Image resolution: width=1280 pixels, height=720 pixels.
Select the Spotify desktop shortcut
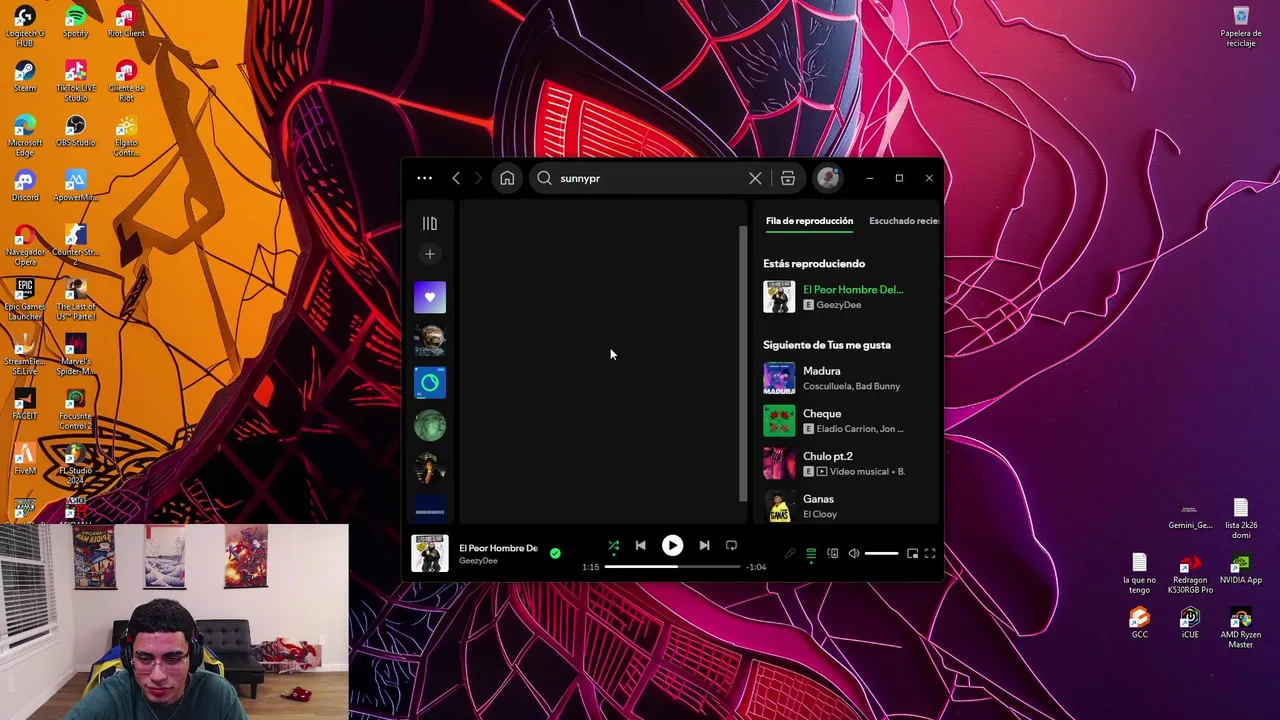(x=75, y=22)
